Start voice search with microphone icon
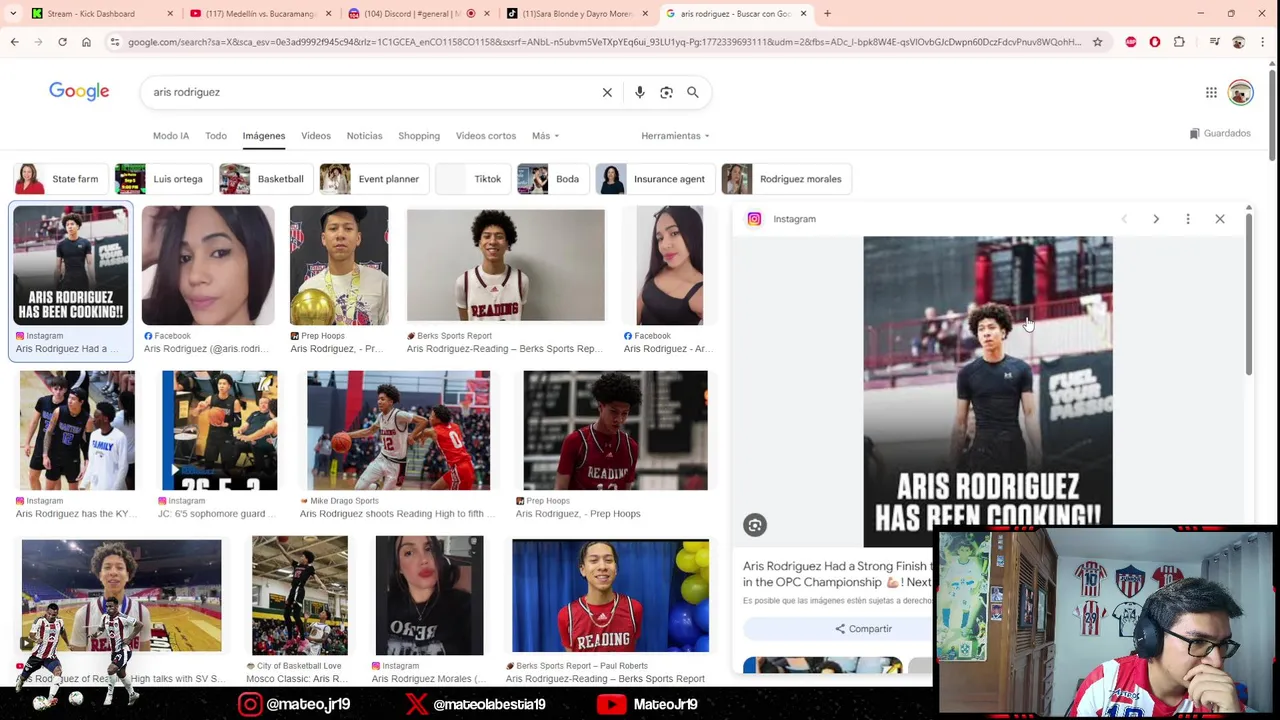This screenshot has height=720, width=1280. coord(640,92)
